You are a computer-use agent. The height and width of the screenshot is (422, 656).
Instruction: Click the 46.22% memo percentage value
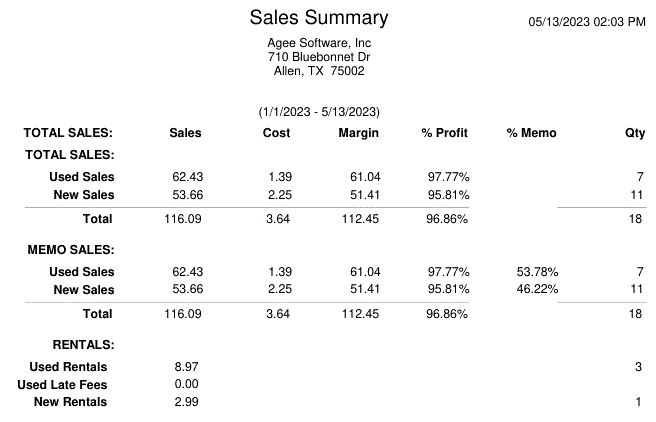coord(537,290)
